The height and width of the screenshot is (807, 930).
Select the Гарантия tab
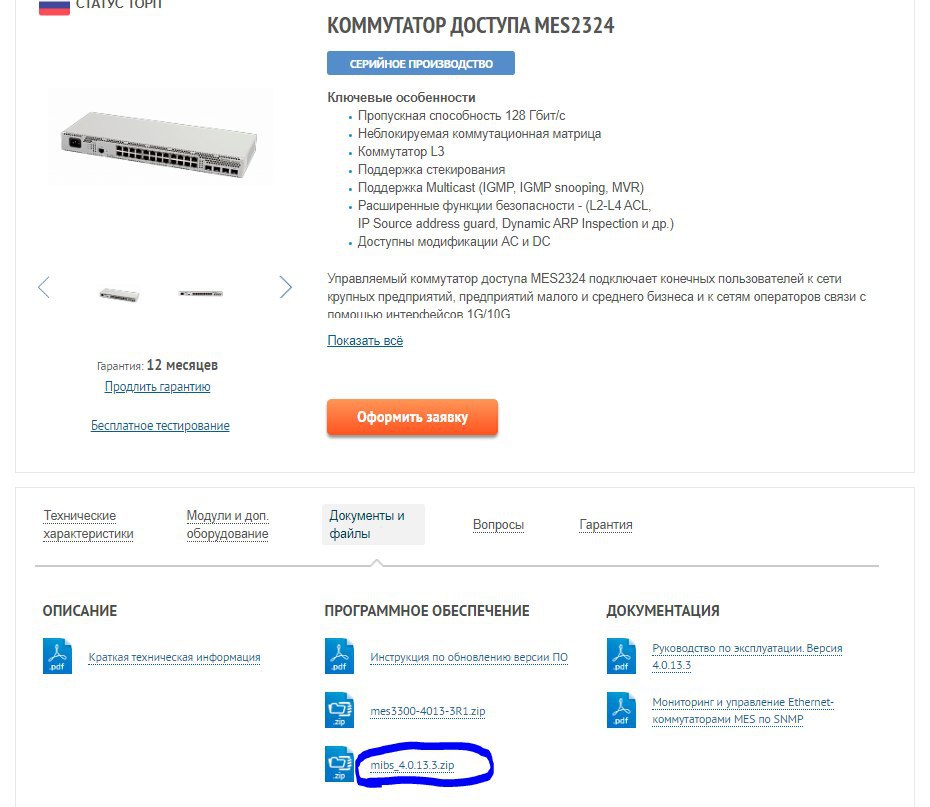pyautogui.click(x=606, y=525)
